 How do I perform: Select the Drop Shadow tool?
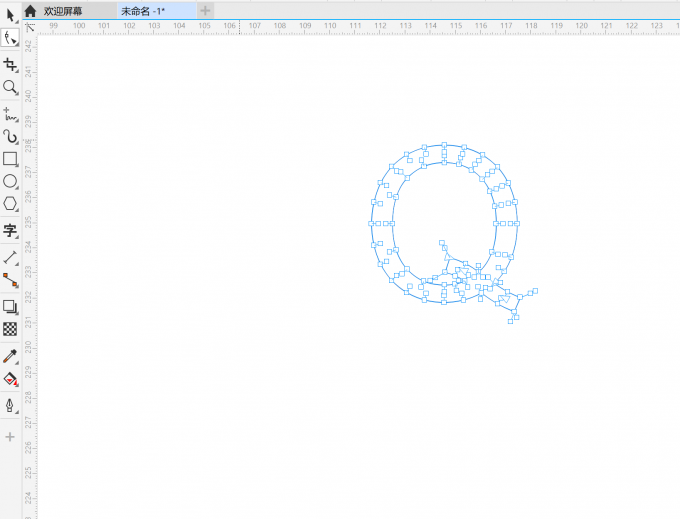click(10, 306)
